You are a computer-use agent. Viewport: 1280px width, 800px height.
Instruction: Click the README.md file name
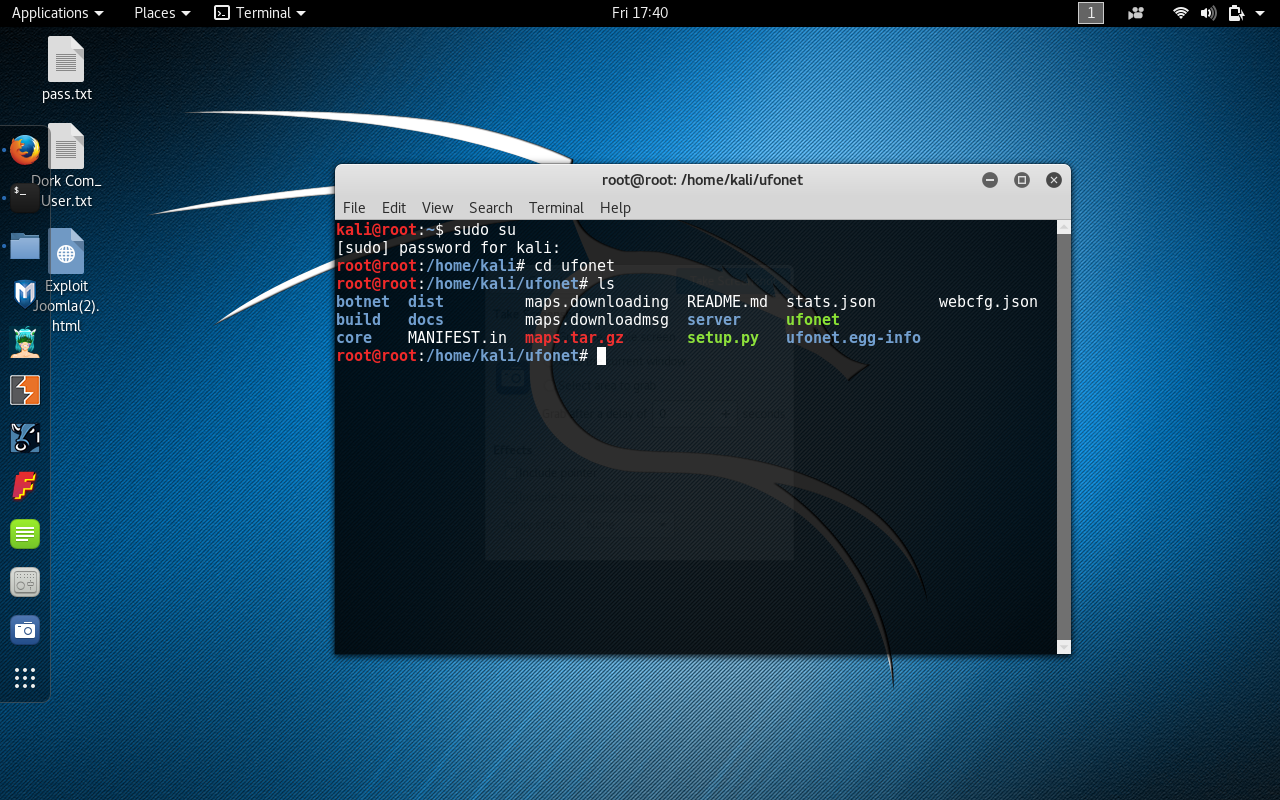[x=727, y=302]
